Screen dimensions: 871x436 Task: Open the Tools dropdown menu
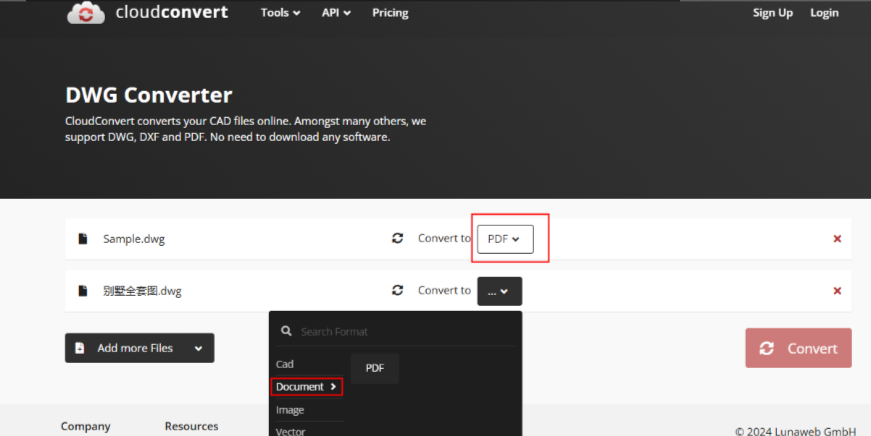click(x=281, y=13)
